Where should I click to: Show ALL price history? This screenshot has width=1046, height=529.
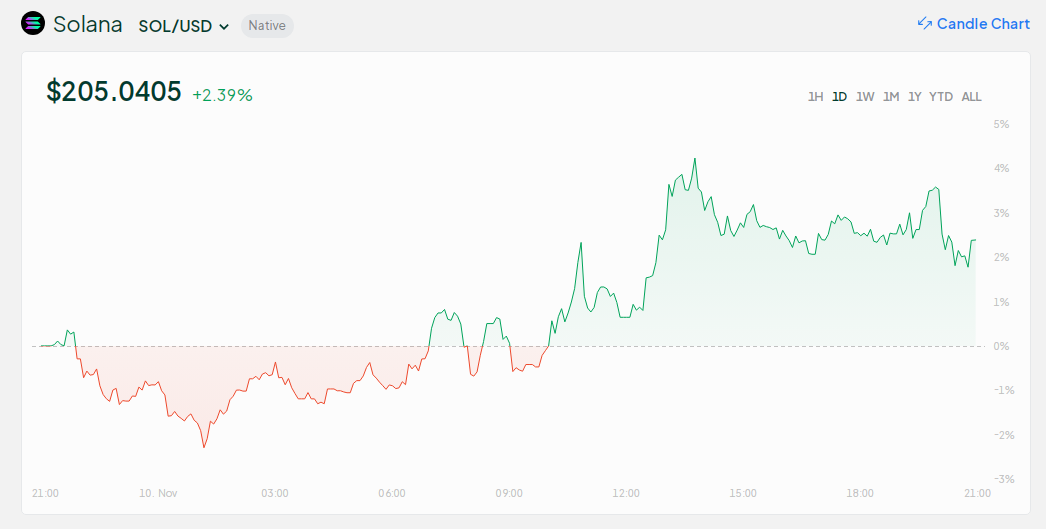click(x=971, y=97)
